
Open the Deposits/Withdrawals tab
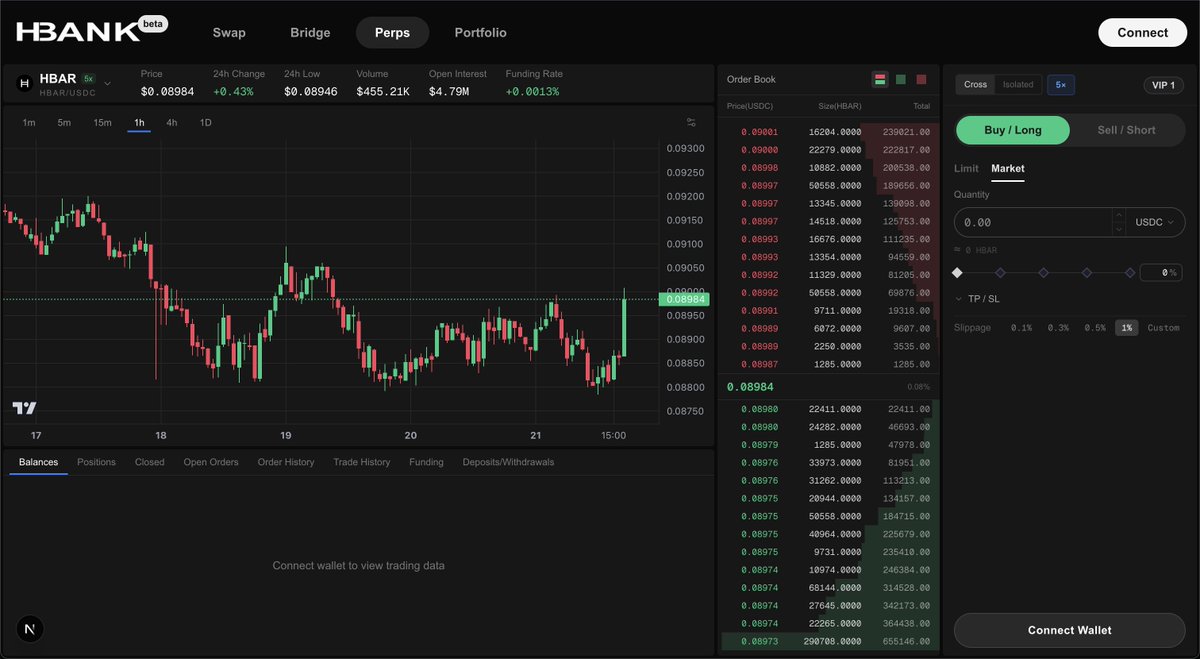tap(508, 462)
